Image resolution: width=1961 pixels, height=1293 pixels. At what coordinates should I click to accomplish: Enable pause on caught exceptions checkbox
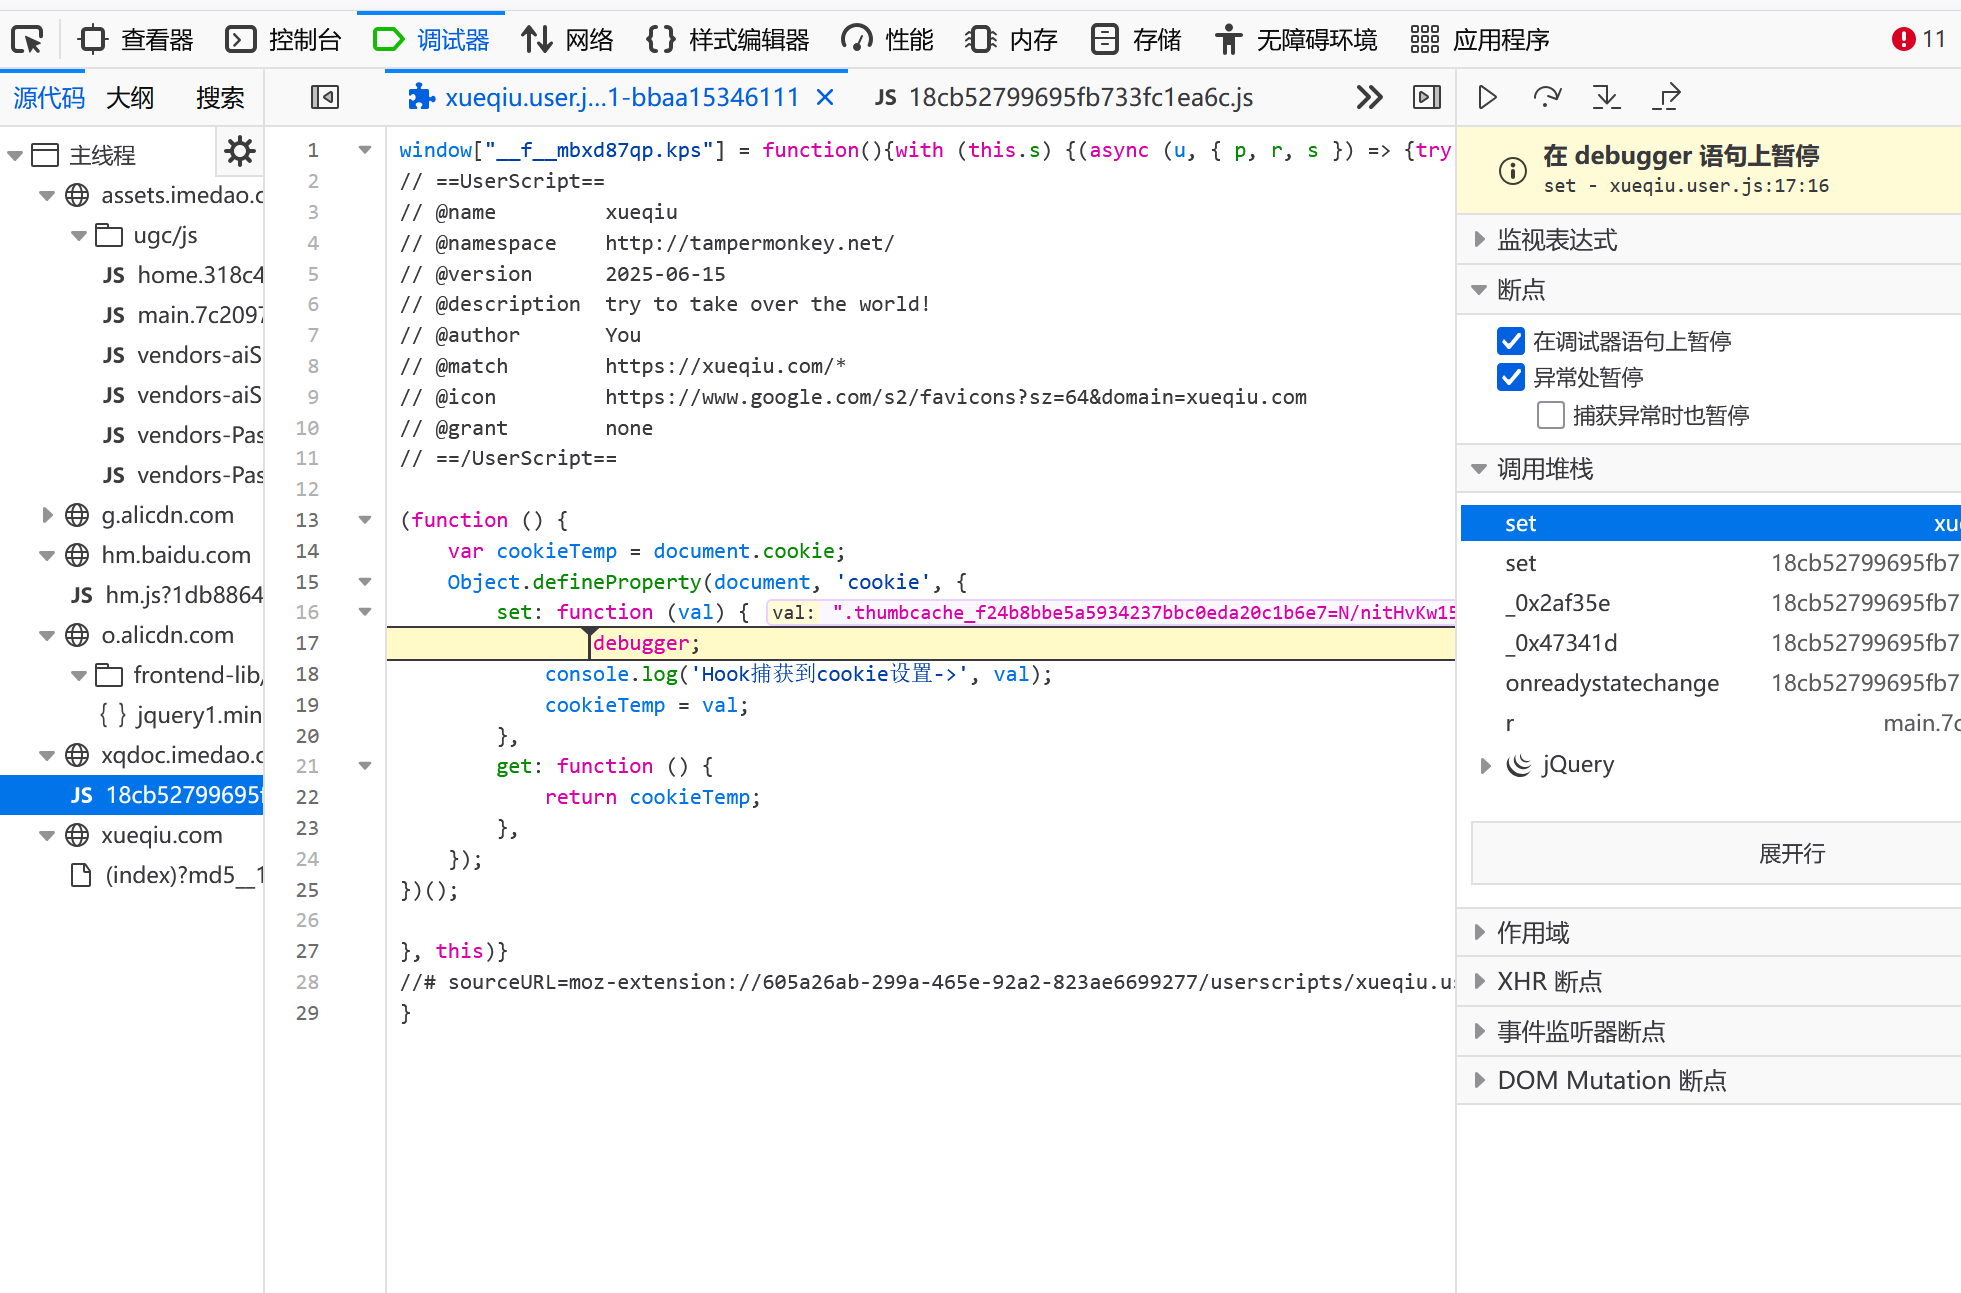point(1550,415)
